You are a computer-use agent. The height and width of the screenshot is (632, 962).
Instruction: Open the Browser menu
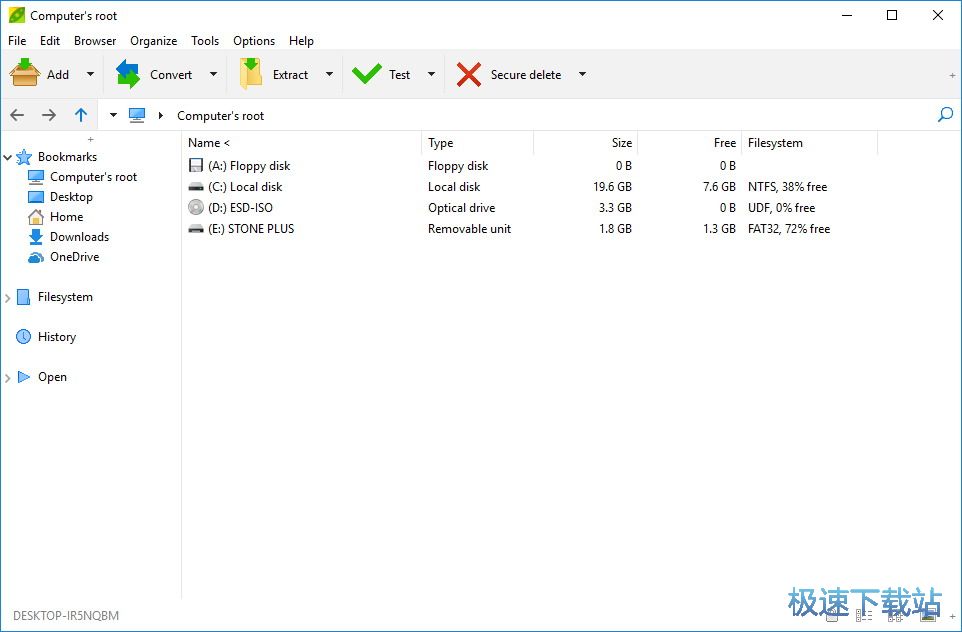click(x=95, y=40)
